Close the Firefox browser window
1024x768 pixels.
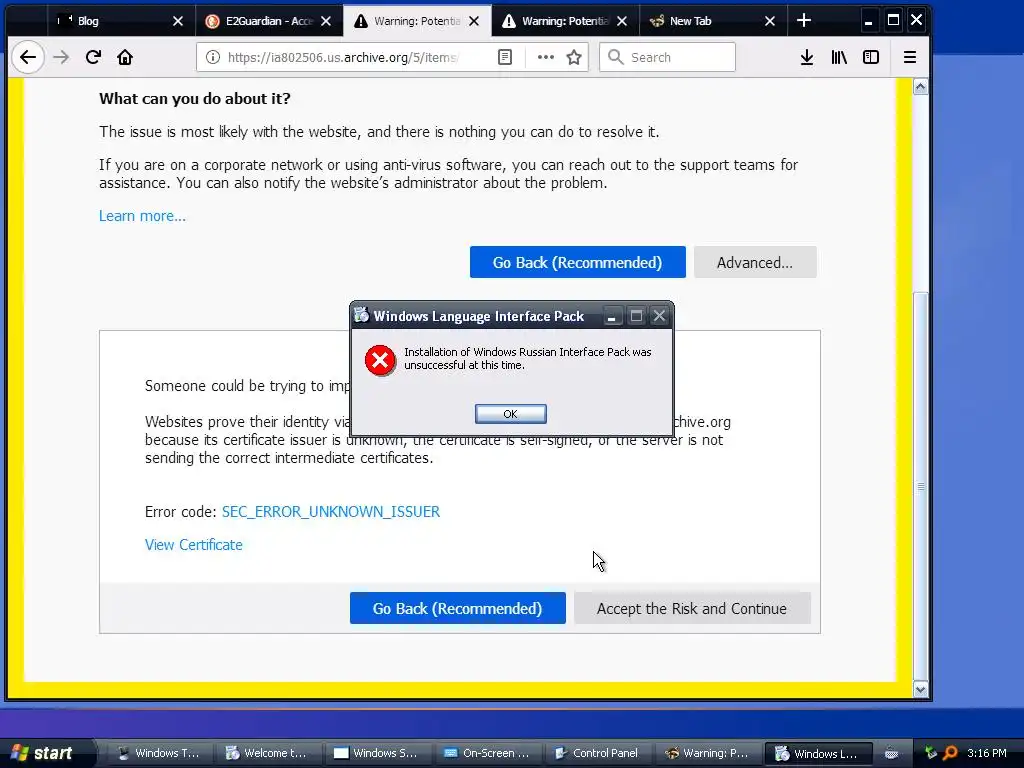click(916, 21)
